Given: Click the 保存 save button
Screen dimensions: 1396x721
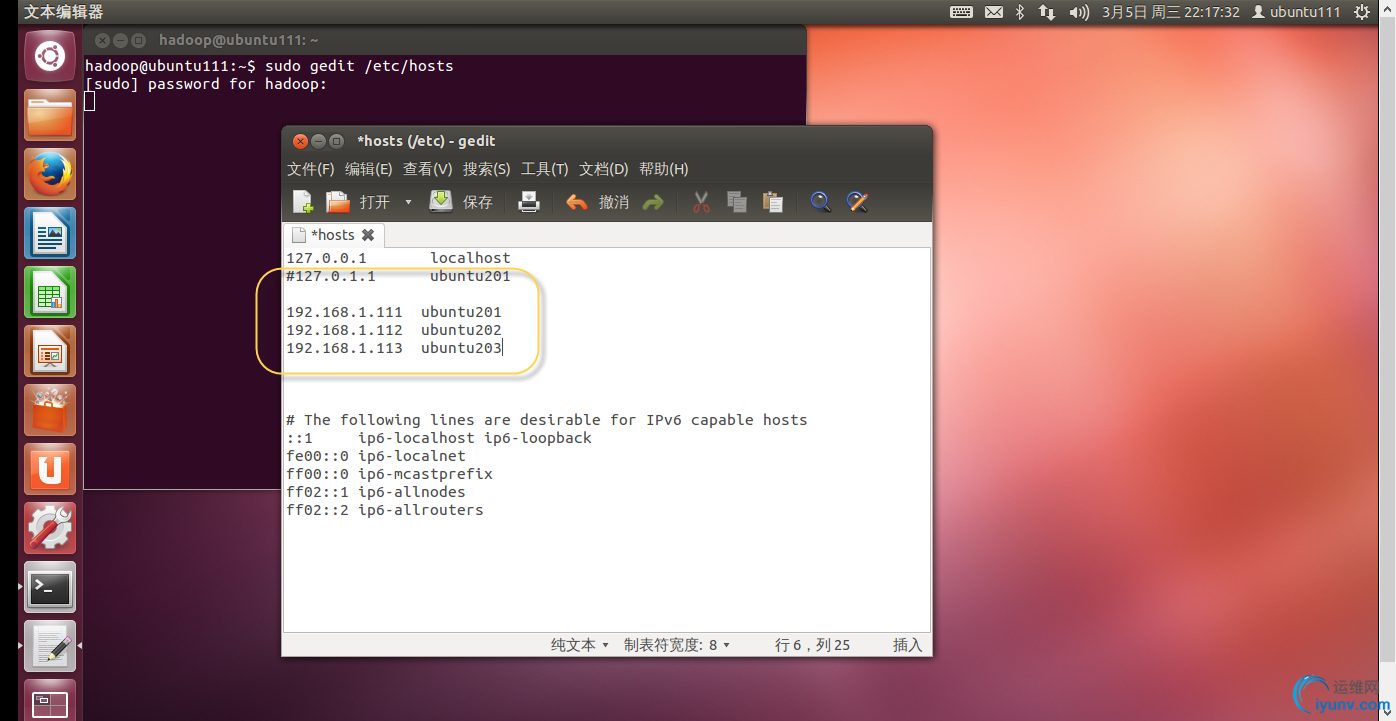Looking at the screenshot, I should (x=462, y=202).
